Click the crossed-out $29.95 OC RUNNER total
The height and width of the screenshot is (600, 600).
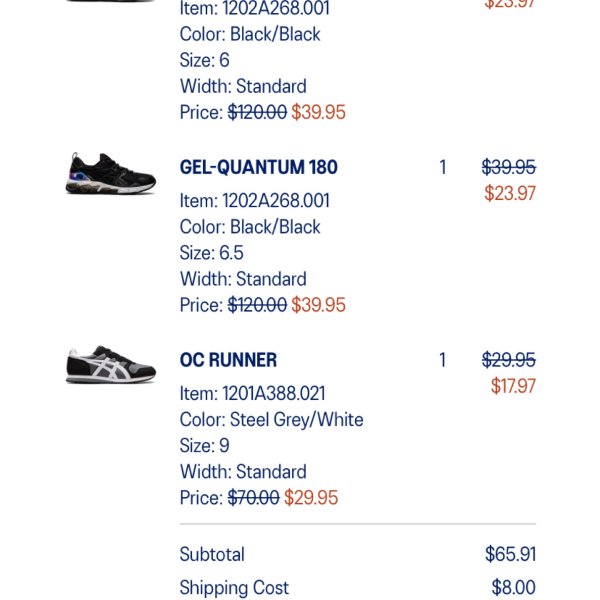click(x=509, y=360)
